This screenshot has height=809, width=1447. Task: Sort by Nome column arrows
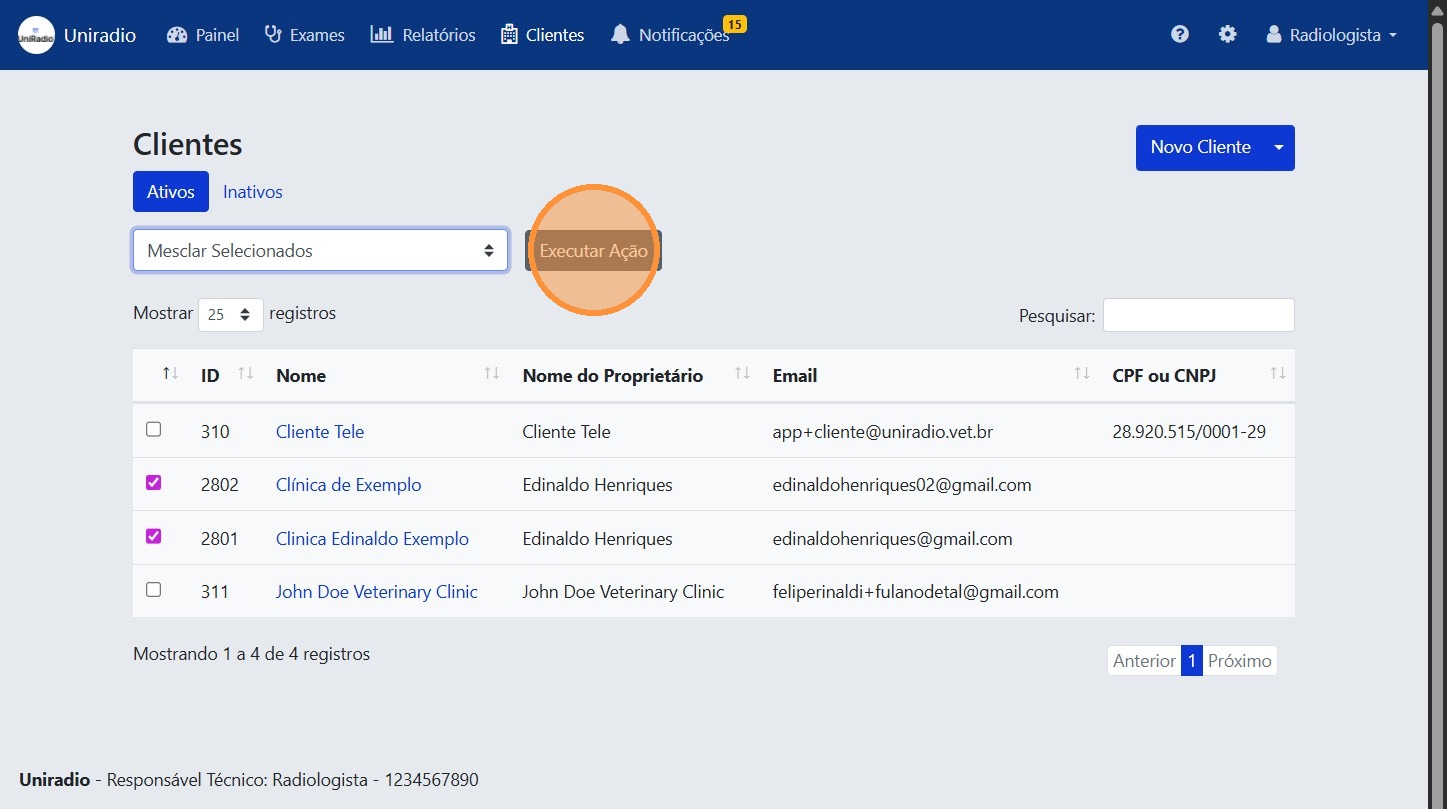[492, 374]
